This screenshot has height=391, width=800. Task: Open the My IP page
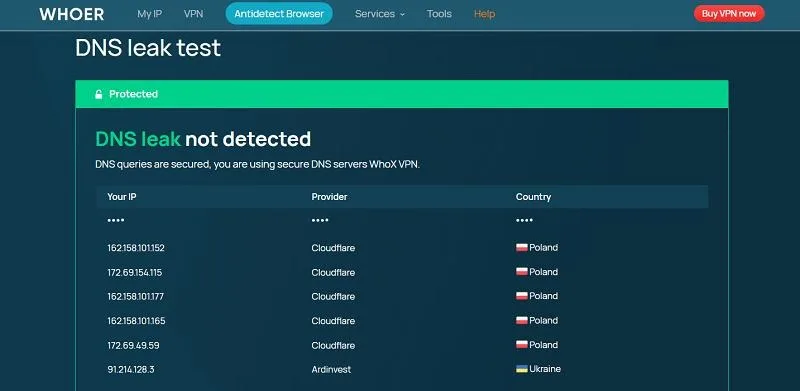[x=149, y=14]
